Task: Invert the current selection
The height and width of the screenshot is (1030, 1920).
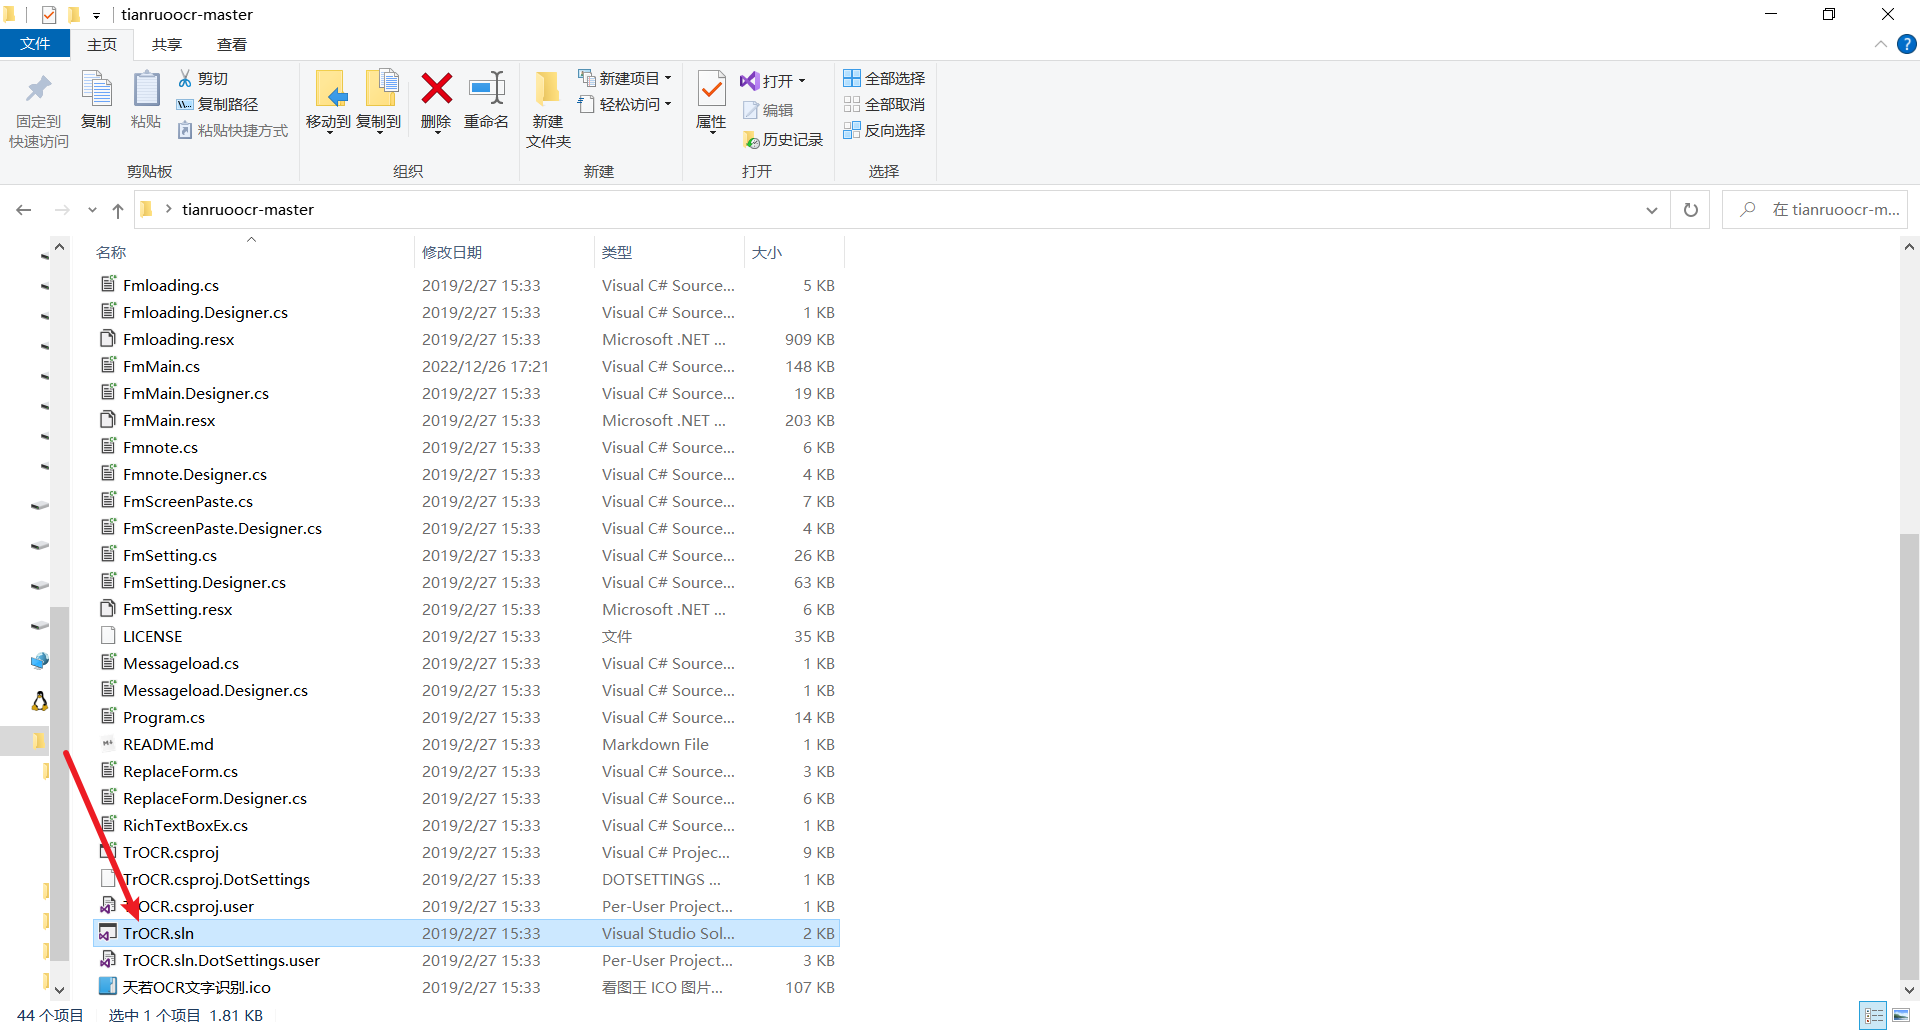Action: pyautogui.click(x=884, y=130)
